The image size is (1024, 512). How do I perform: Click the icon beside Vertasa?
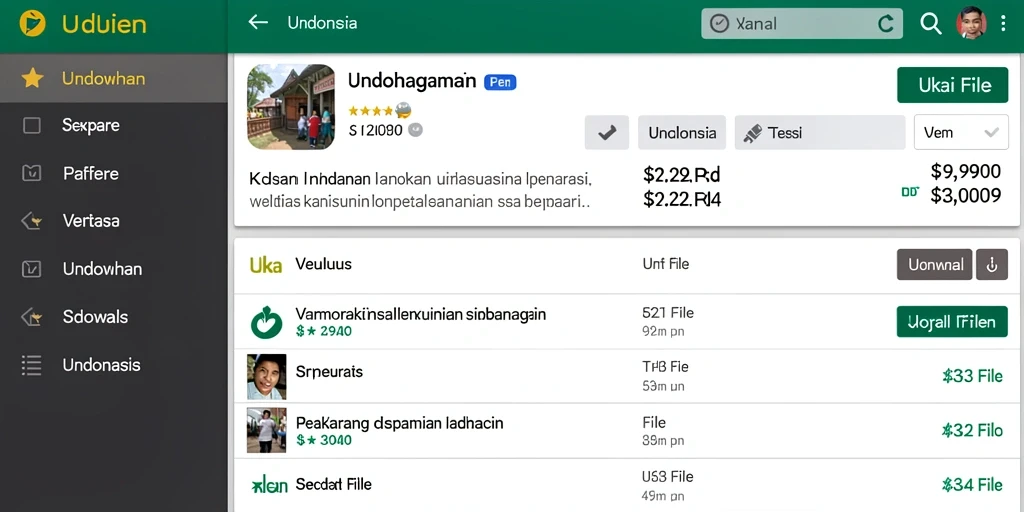(x=32, y=221)
